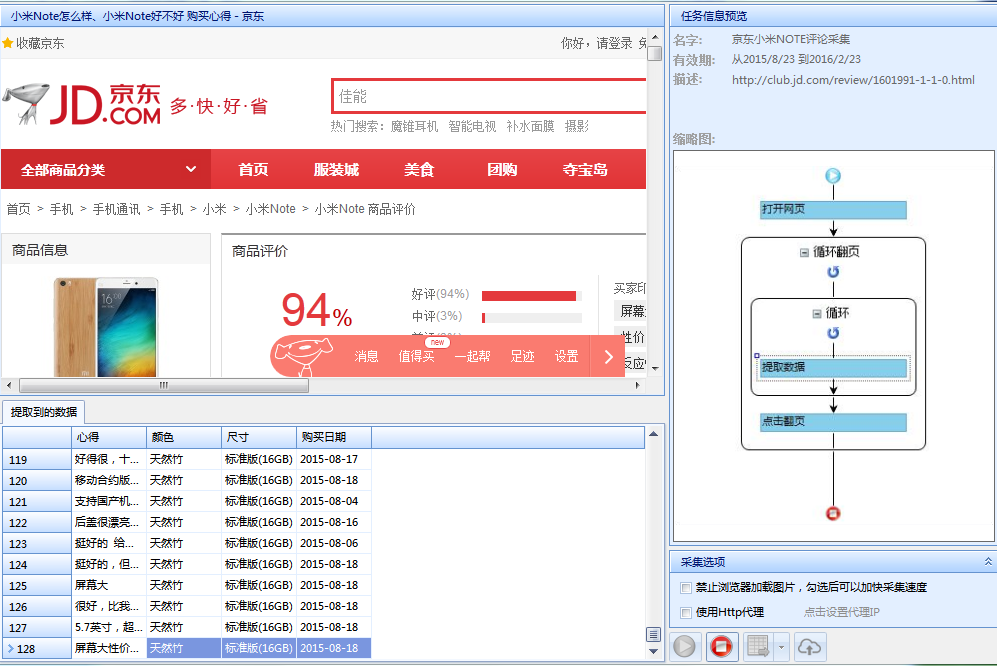Select the 点击翻页 workflow step
This screenshot has width=997, height=666.
tap(833, 422)
